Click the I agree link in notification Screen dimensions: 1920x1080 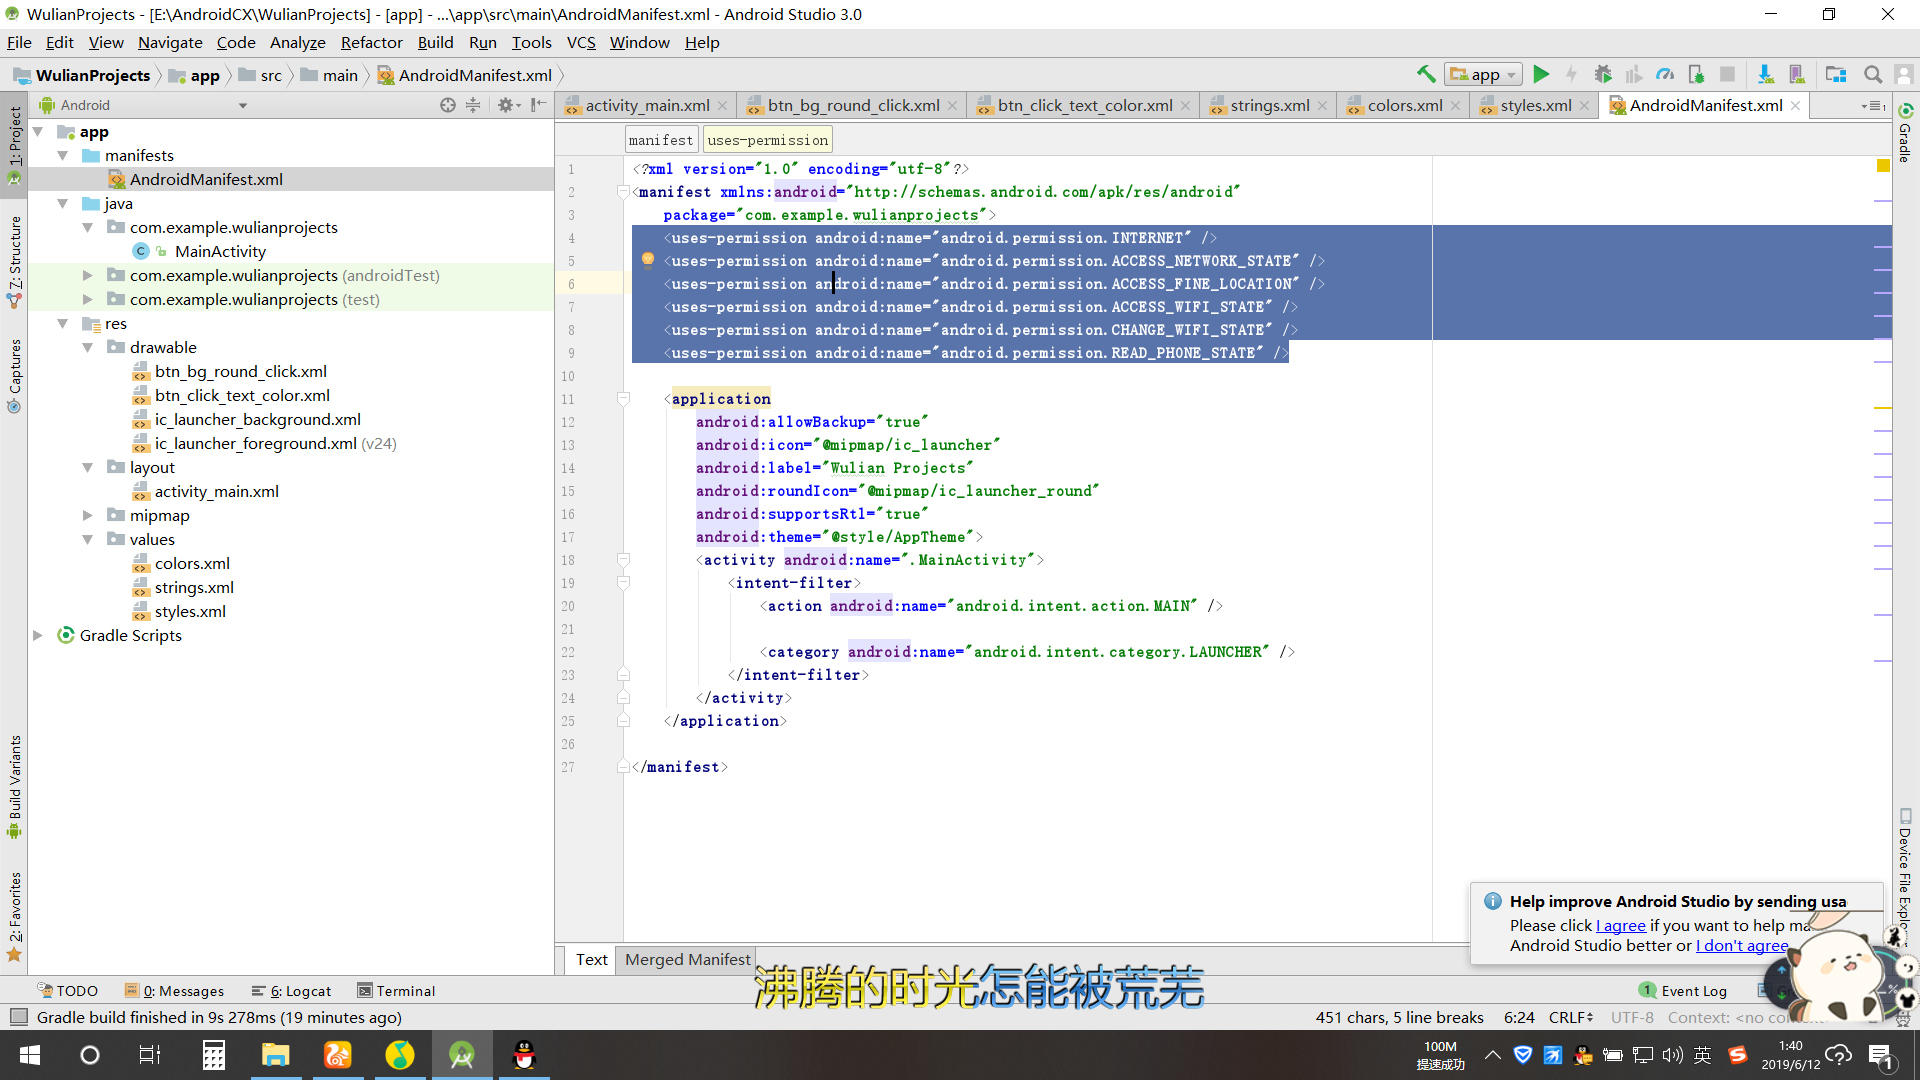(x=1621, y=925)
